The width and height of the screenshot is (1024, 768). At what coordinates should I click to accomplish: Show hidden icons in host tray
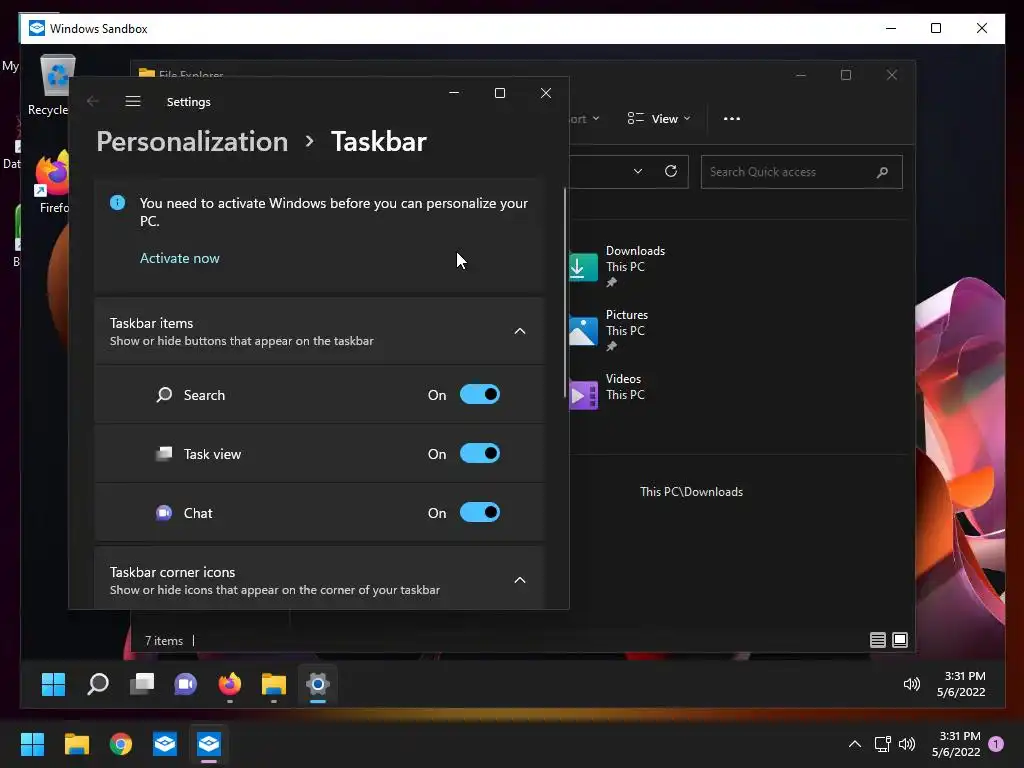854,744
